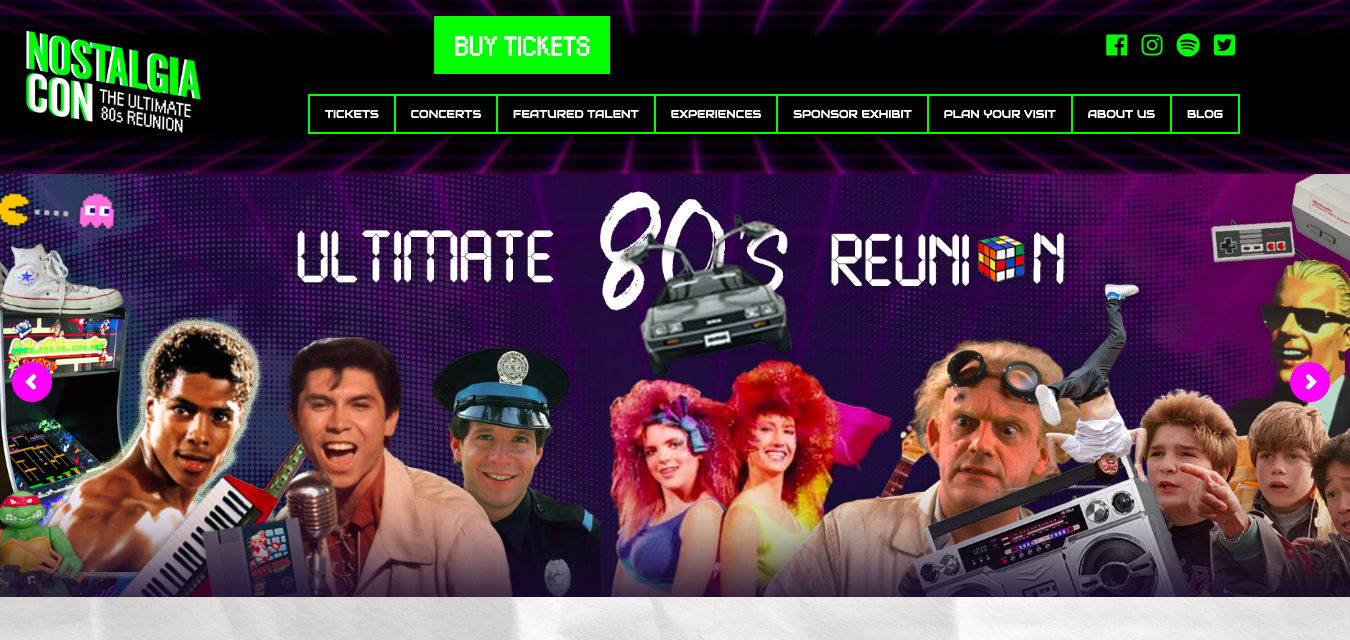Click the BUY TICKETS button
Screen dimensions: 1350x640
522,45
